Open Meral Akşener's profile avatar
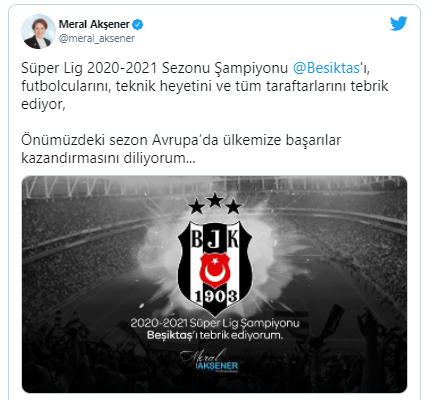 click(x=38, y=32)
